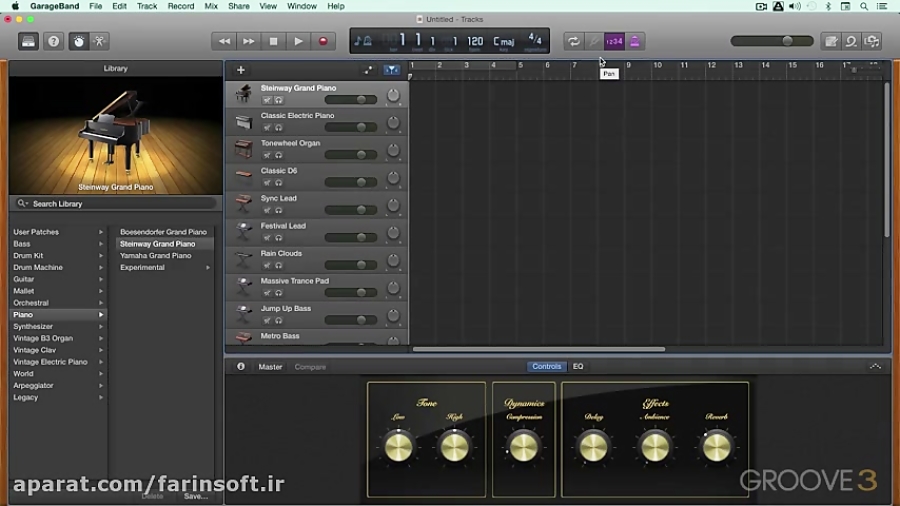Open the Media Browser button
900x506 pixels.
tap(872, 41)
